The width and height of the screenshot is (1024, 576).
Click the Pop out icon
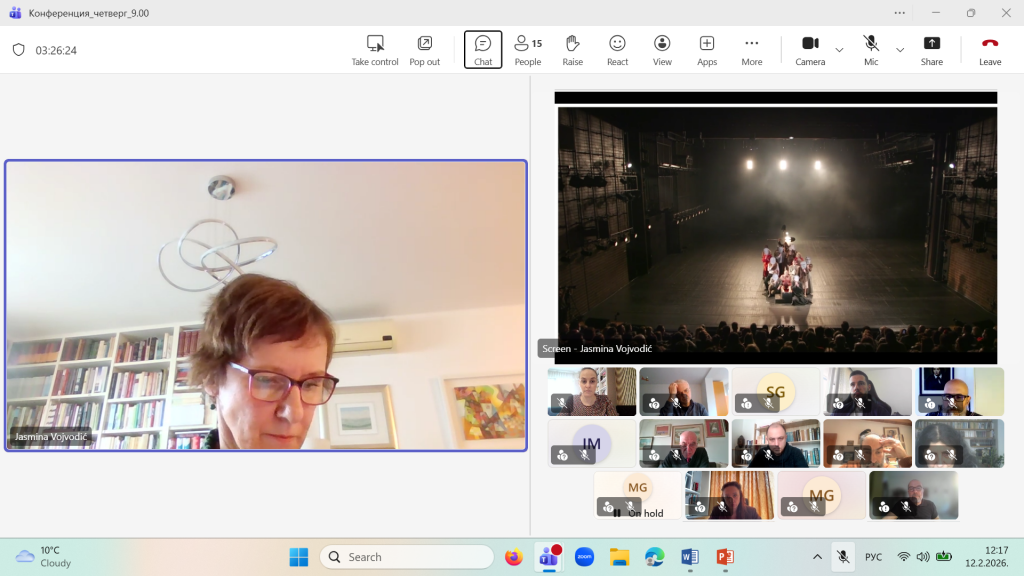[x=424, y=49]
